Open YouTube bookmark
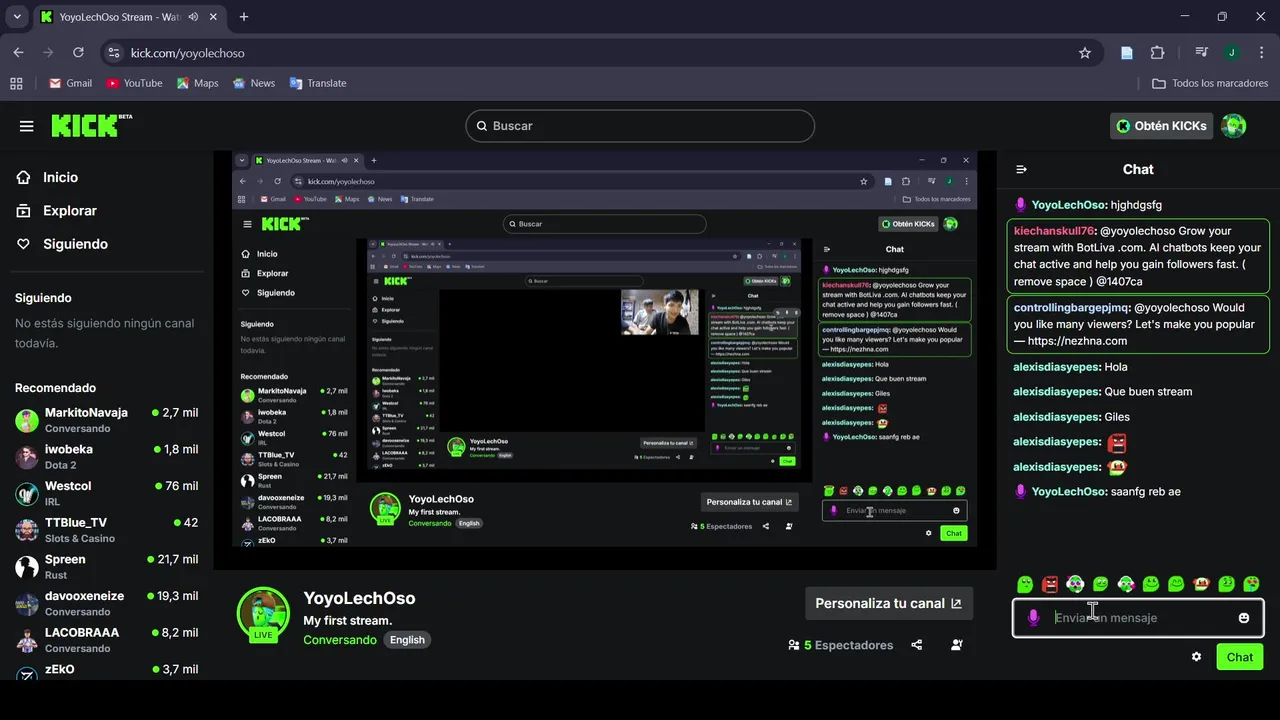Screen dimensions: 1280x720 point(134,83)
